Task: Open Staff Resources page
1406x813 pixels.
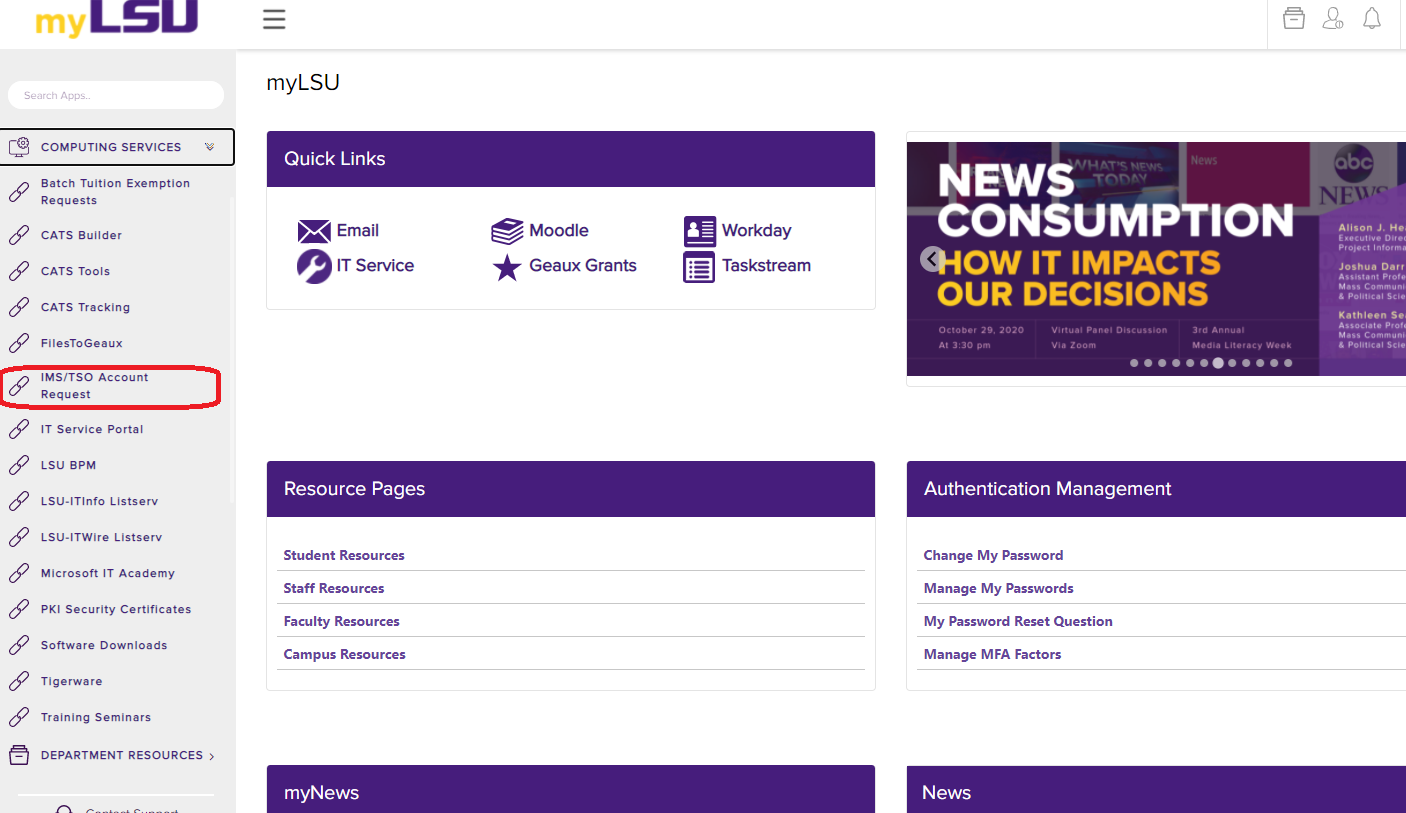Action: click(x=334, y=588)
